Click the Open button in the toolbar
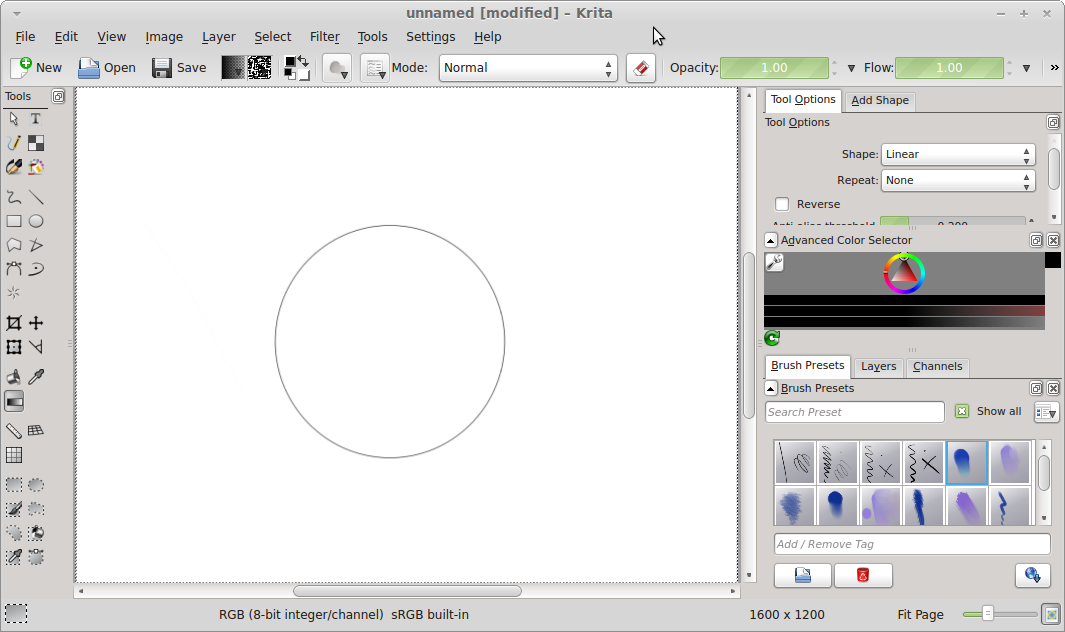The image size is (1065, 632). [107, 68]
